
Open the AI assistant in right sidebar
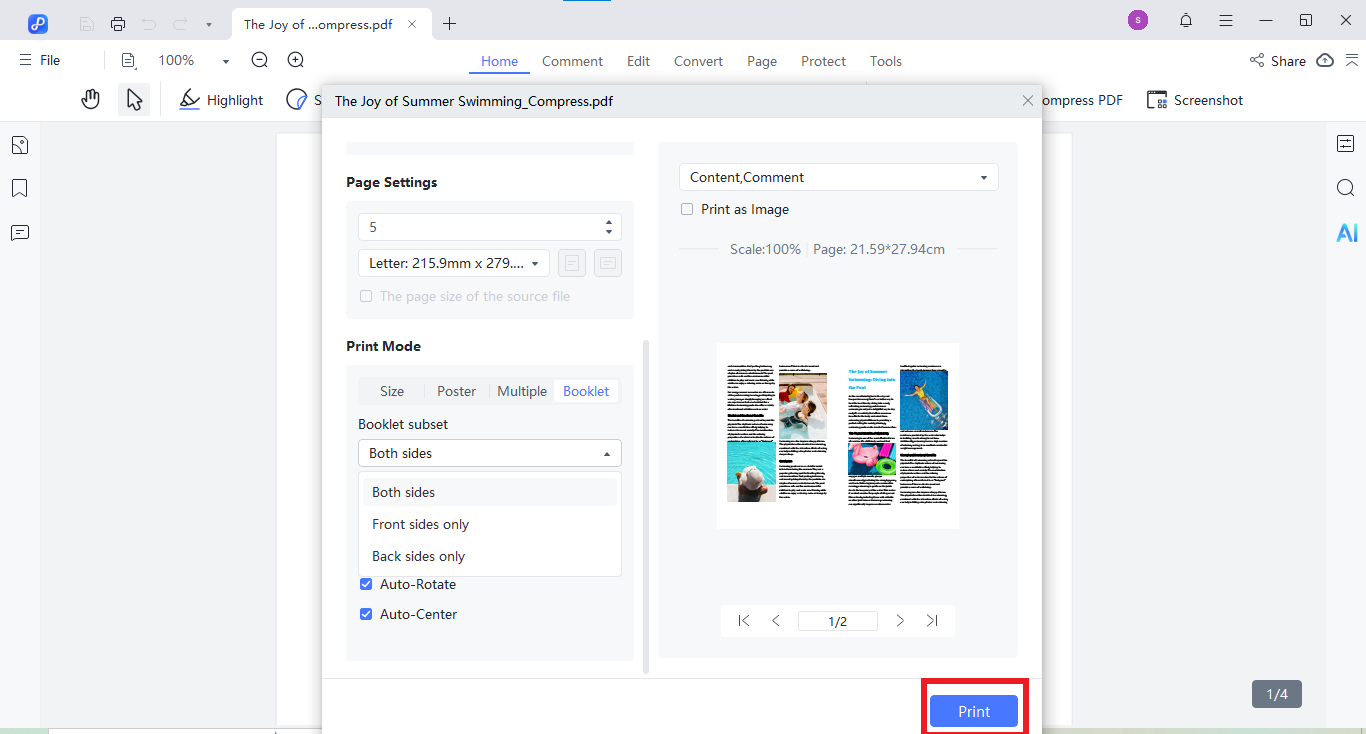tap(1347, 233)
